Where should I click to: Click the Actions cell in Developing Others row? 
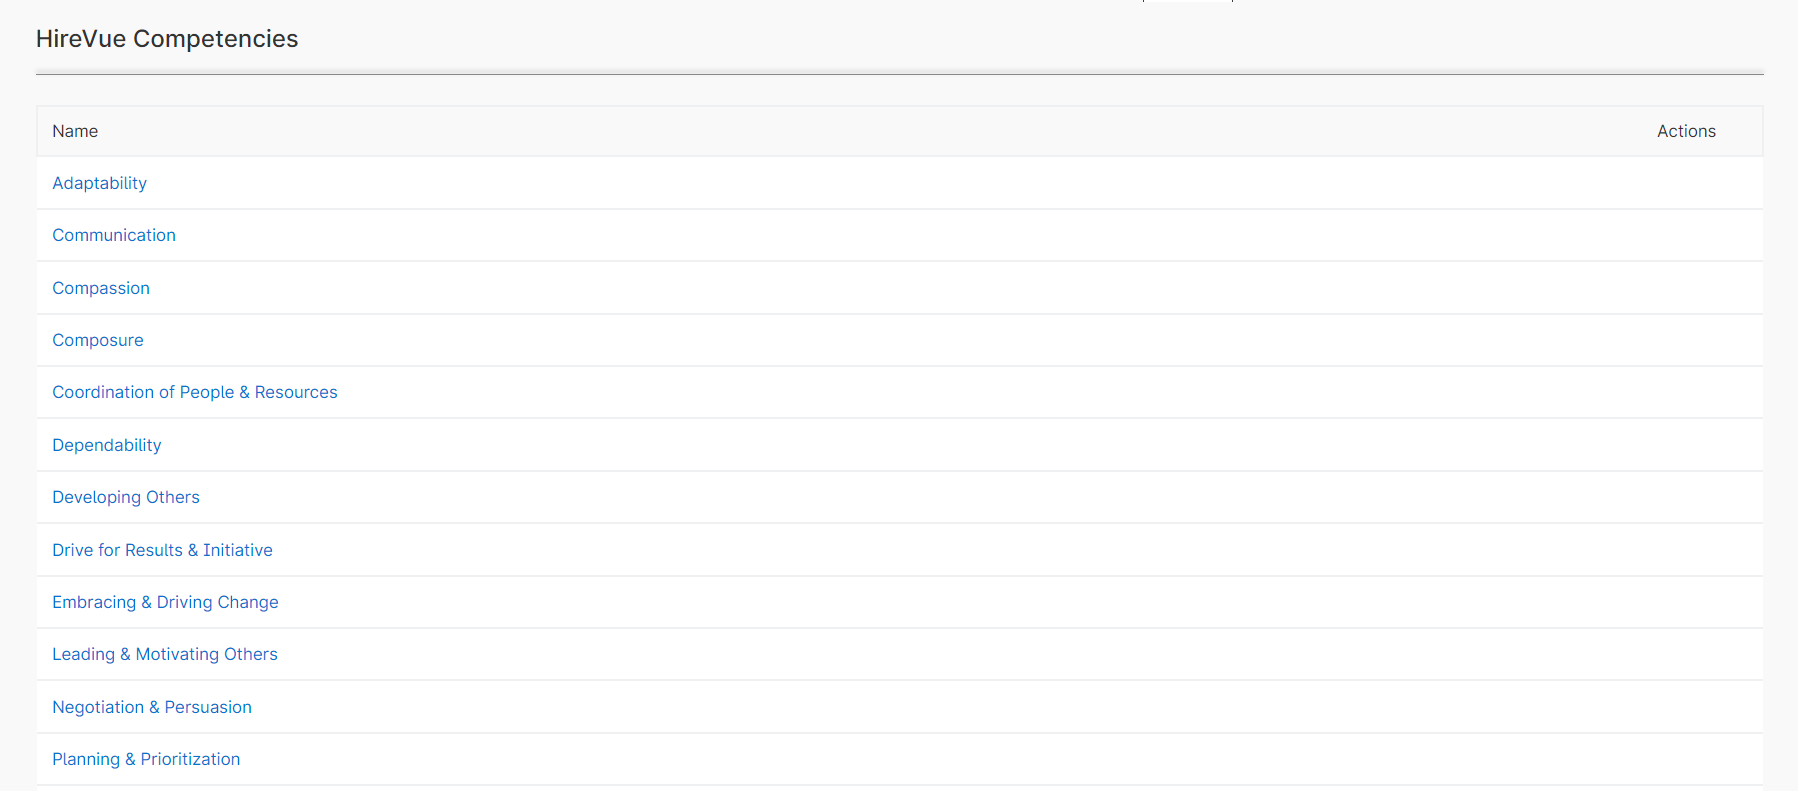1686,497
